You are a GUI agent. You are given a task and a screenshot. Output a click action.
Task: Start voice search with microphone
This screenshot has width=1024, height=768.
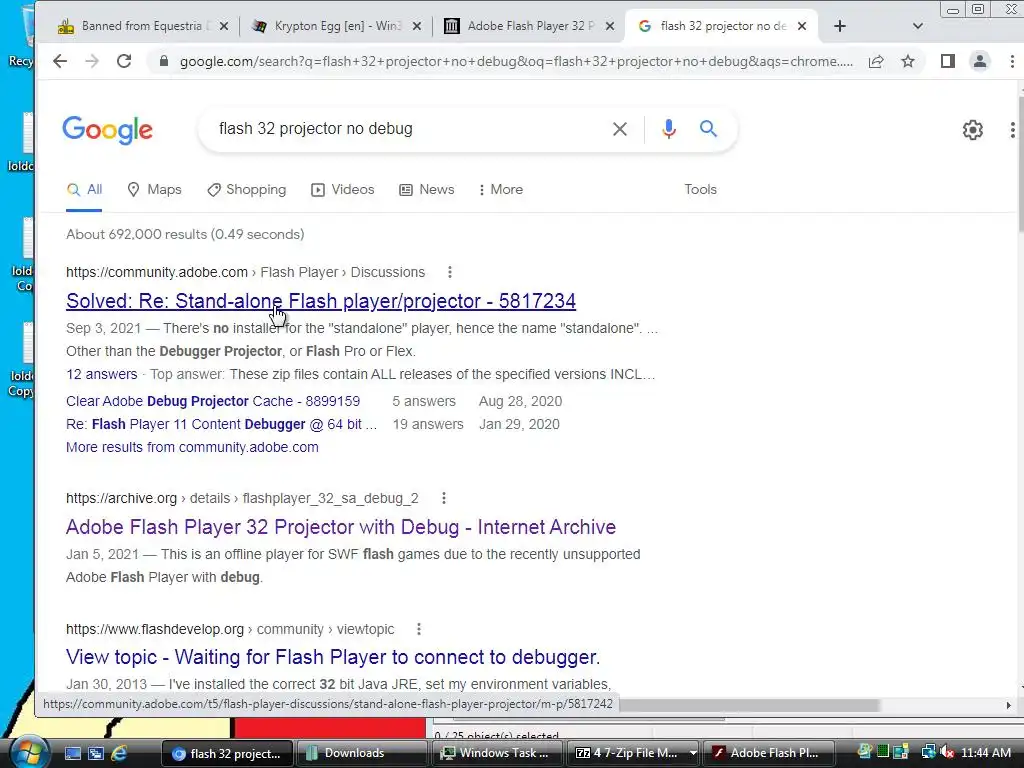click(x=668, y=129)
